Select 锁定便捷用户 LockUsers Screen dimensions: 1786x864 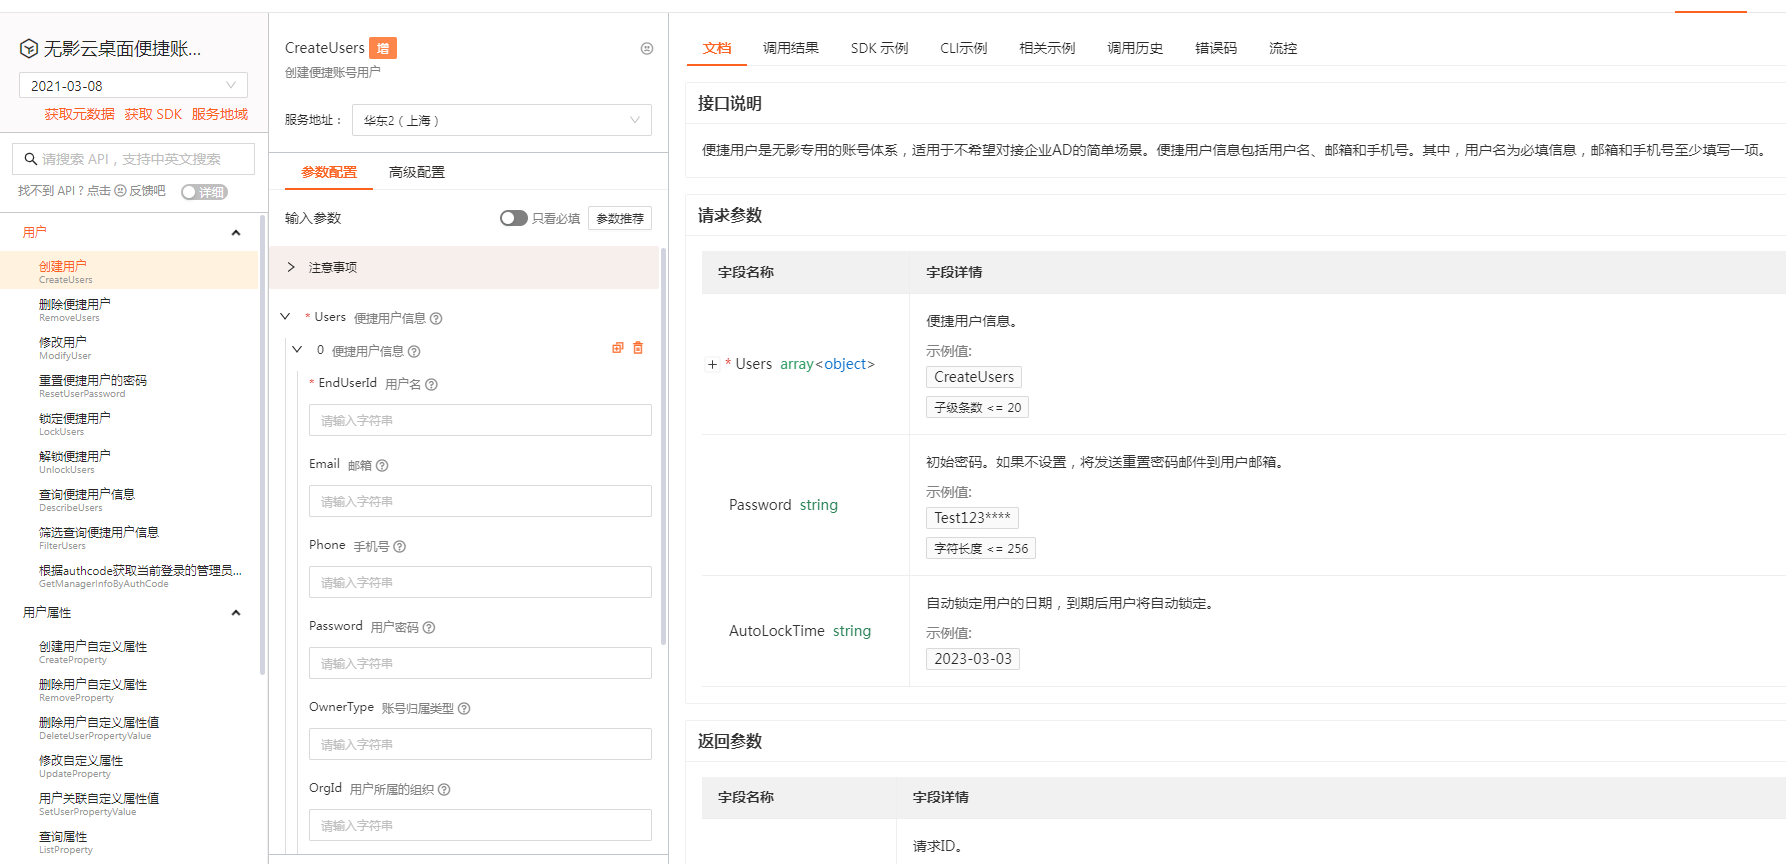129,423
